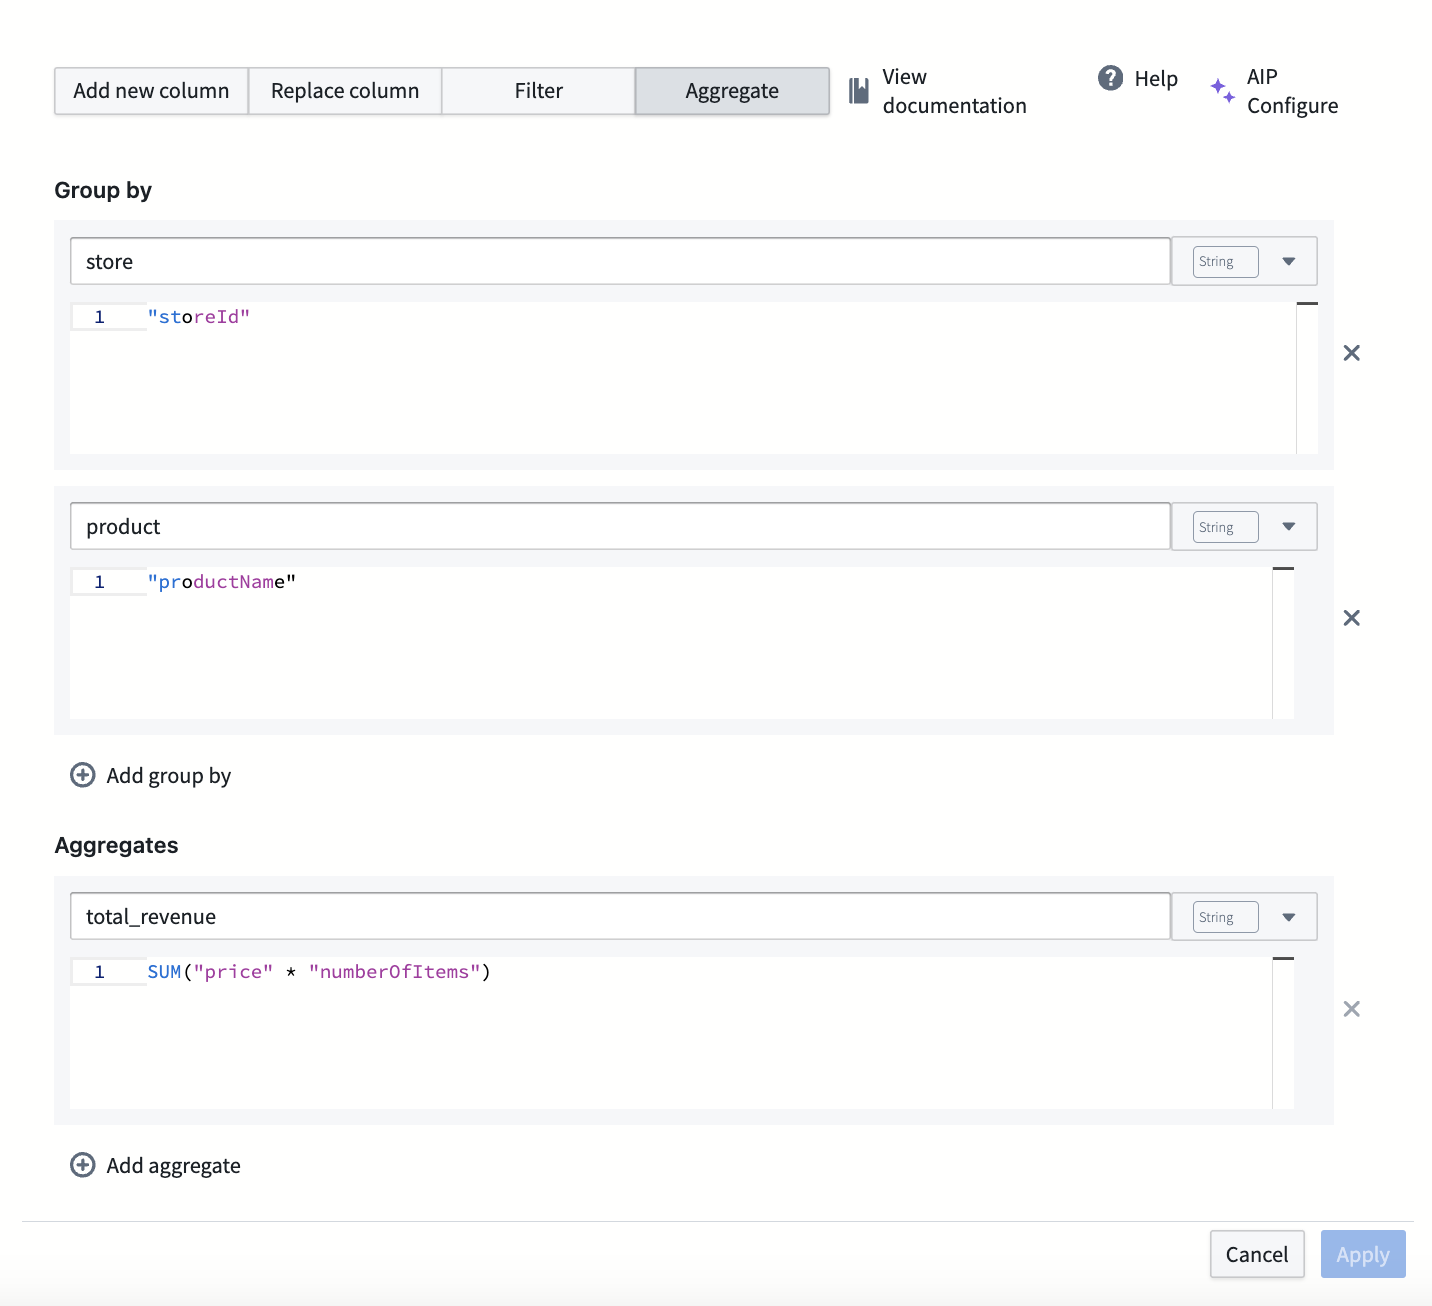Viewport: 1432px width, 1306px height.
Task: Switch to the Replace column tab
Action: [345, 91]
